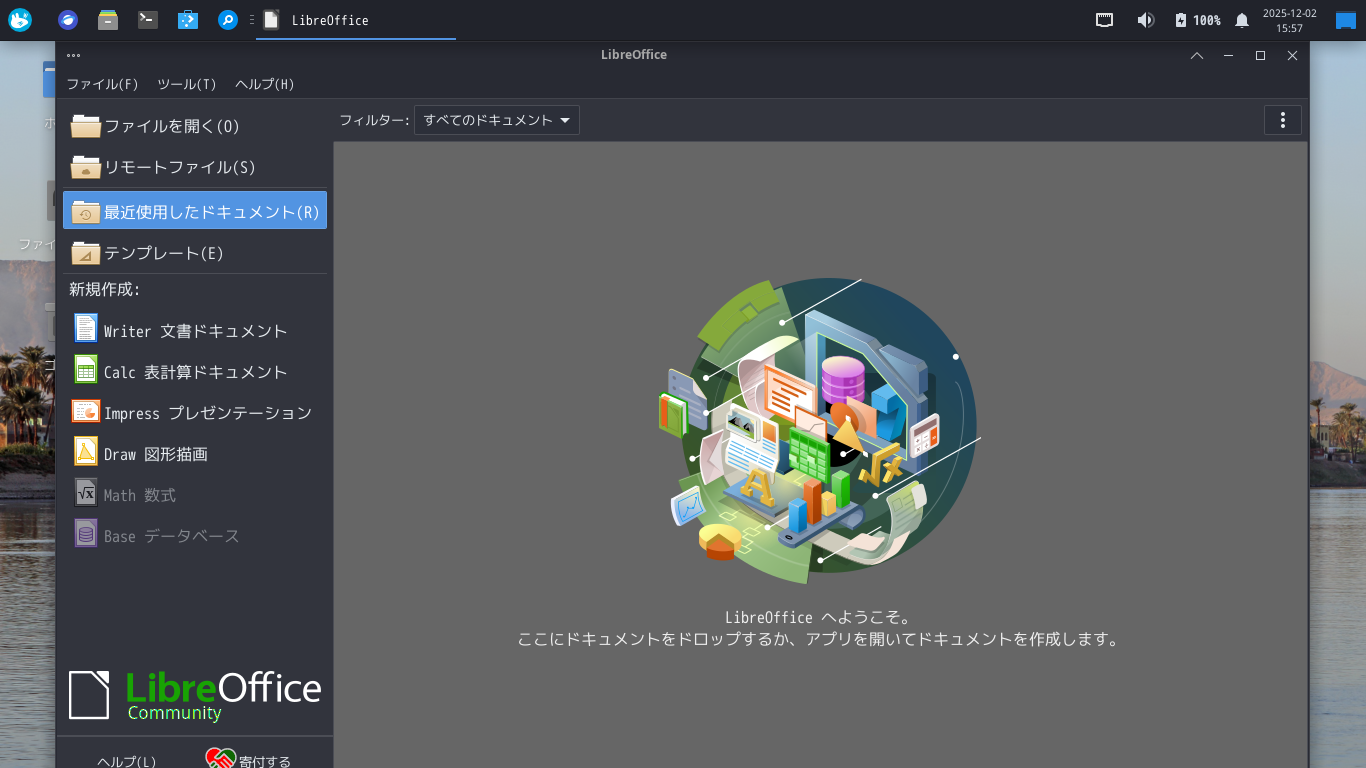Click the window roll-up chevron button
This screenshot has height=768, width=1366.
point(1196,55)
